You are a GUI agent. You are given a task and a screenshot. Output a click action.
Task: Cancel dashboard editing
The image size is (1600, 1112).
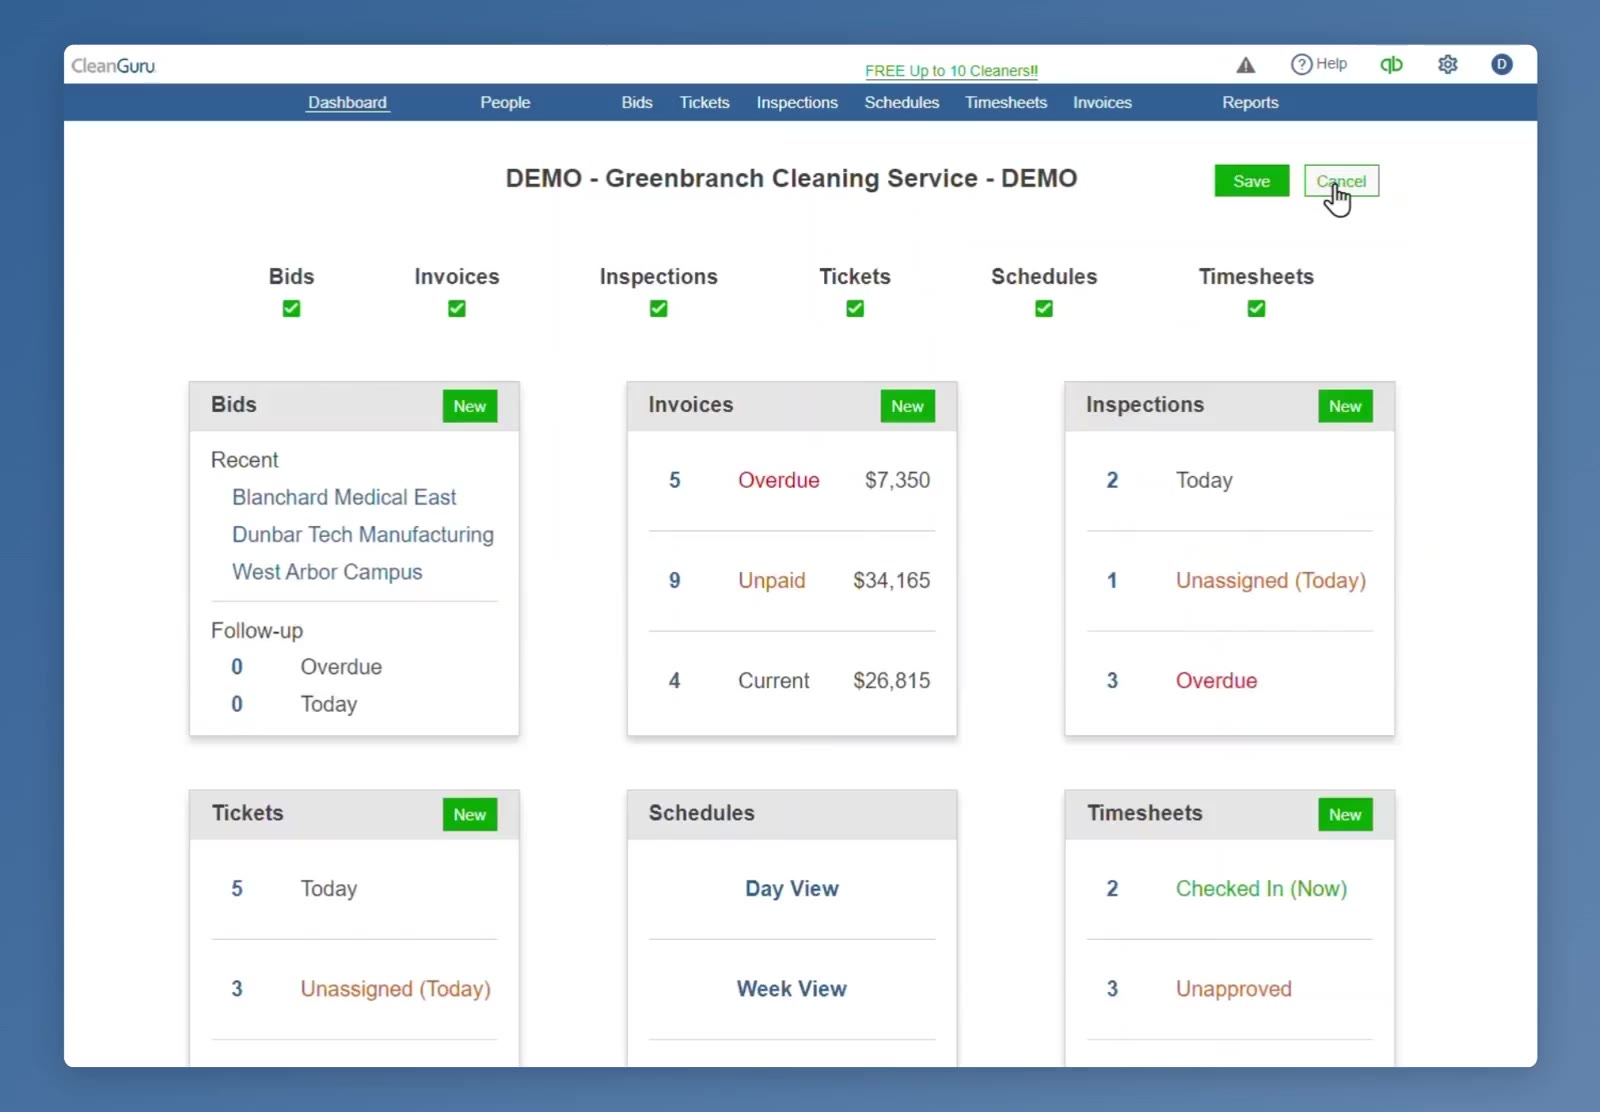coord(1341,181)
